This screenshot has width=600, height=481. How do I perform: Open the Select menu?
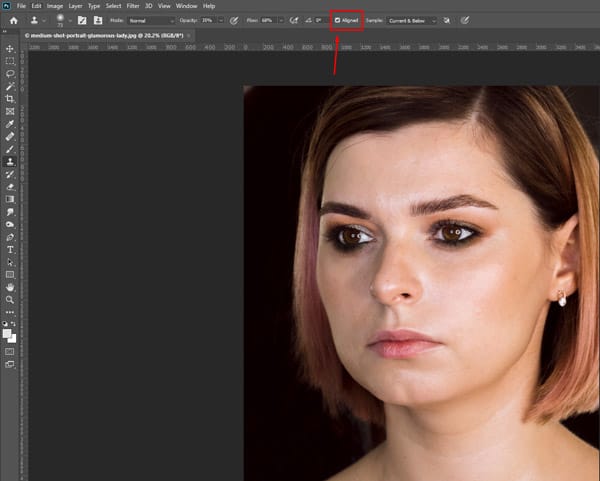113,6
